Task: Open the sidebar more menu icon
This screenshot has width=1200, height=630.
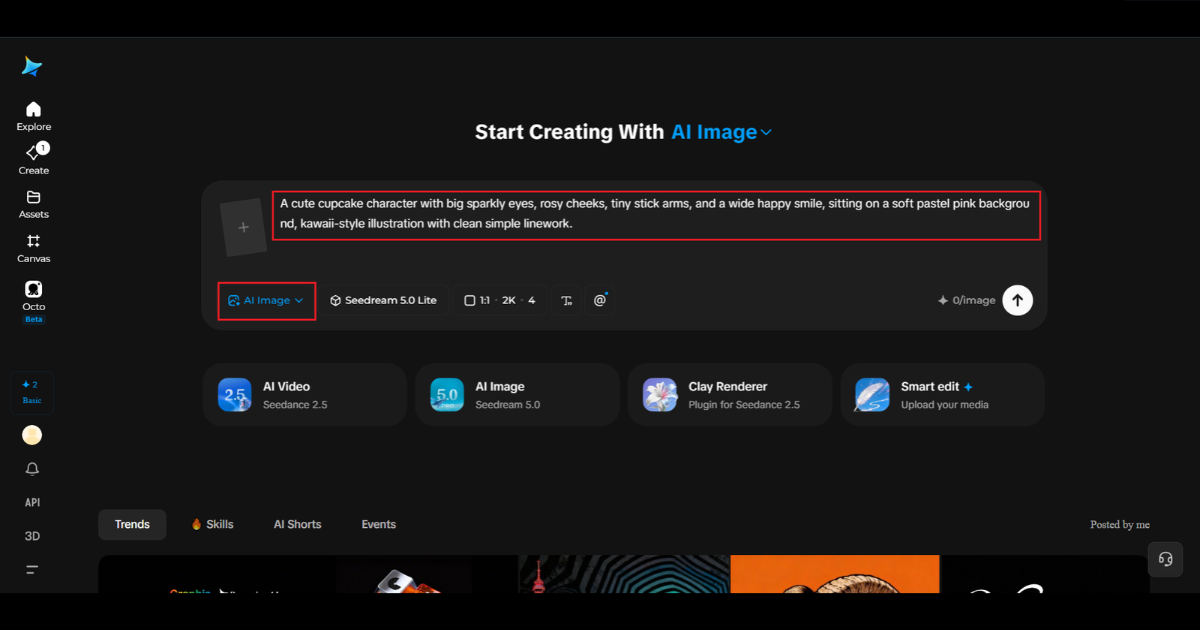Action: pyautogui.click(x=32, y=570)
